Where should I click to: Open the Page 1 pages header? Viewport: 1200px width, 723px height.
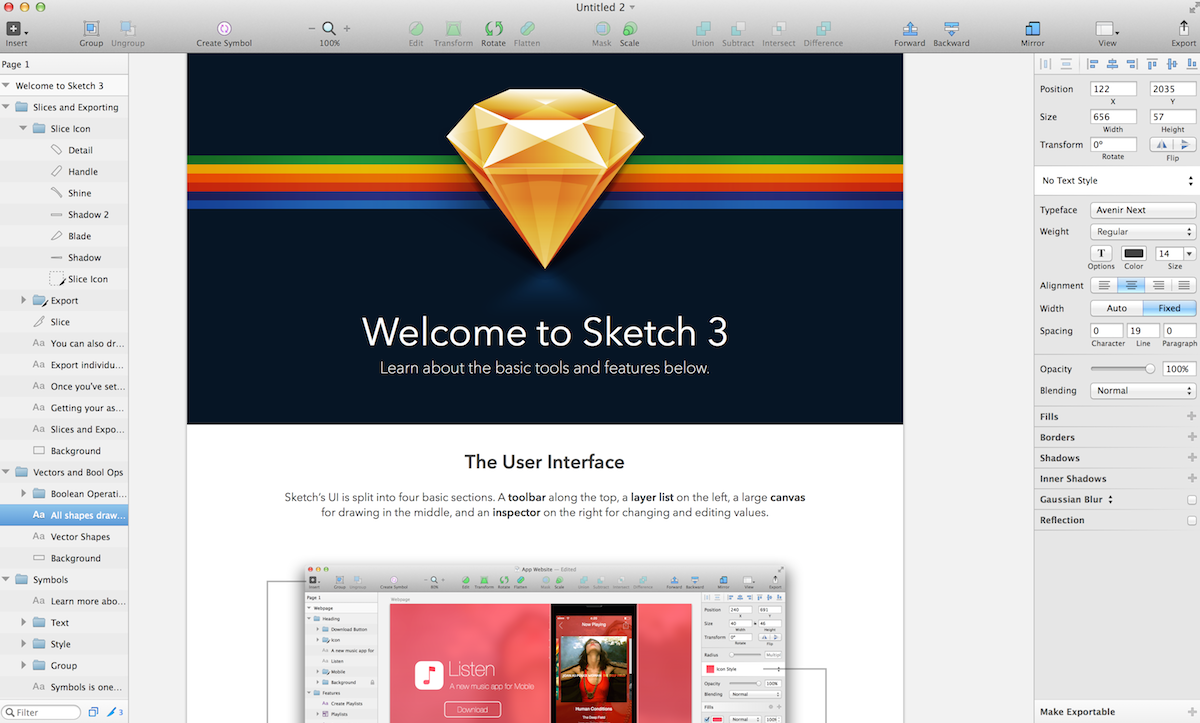64,64
